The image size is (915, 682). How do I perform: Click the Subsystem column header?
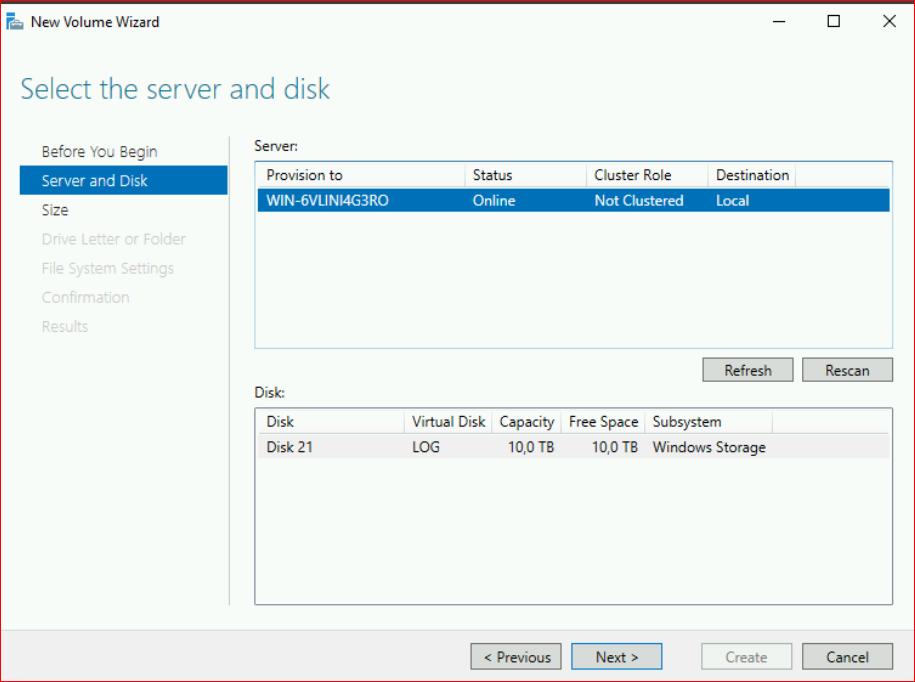pos(686,422)
